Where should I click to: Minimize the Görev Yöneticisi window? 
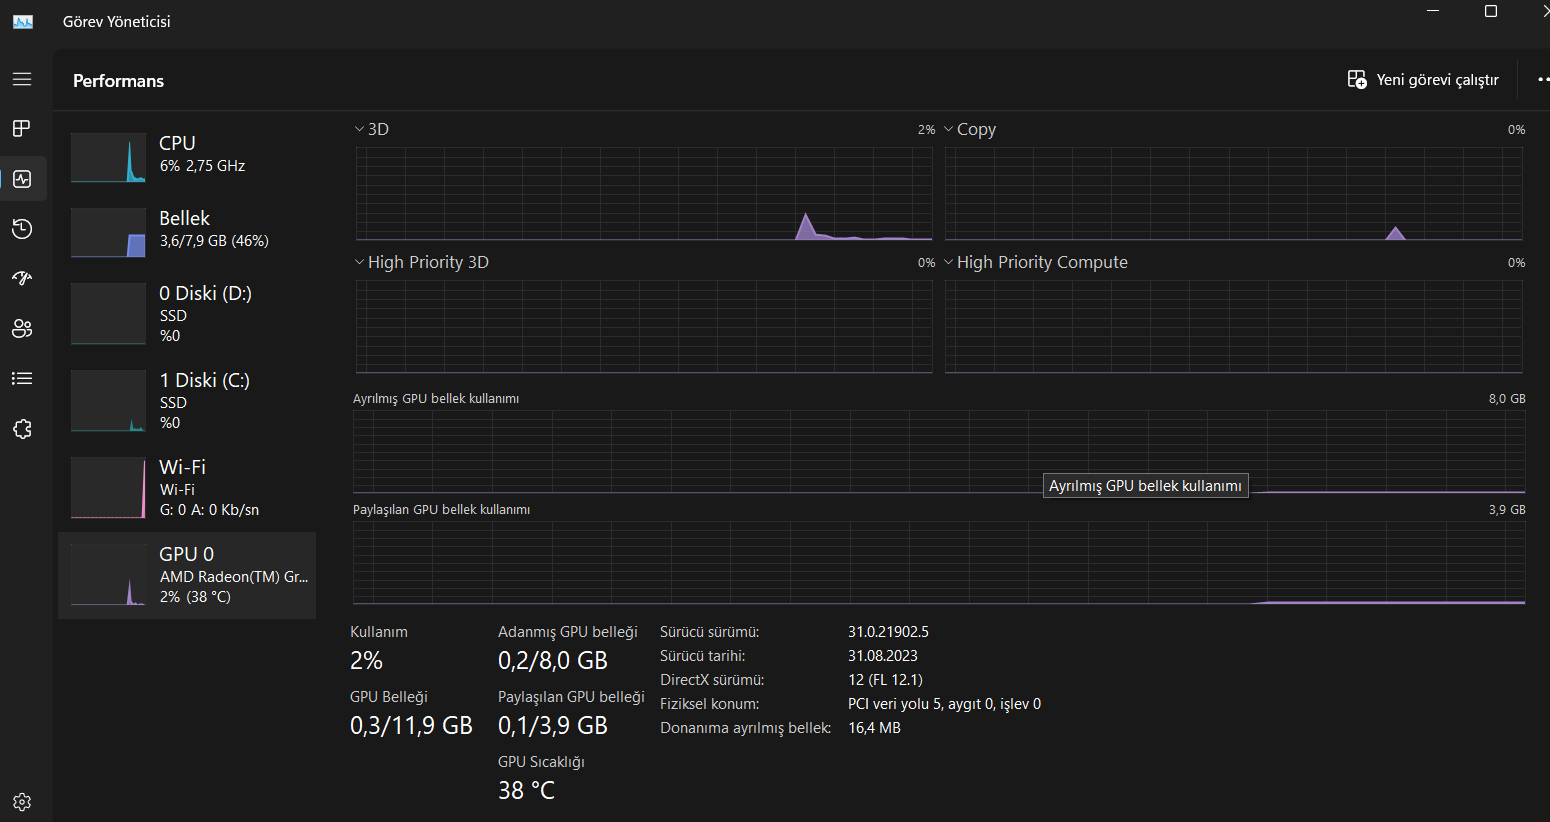pos(1433,11)
